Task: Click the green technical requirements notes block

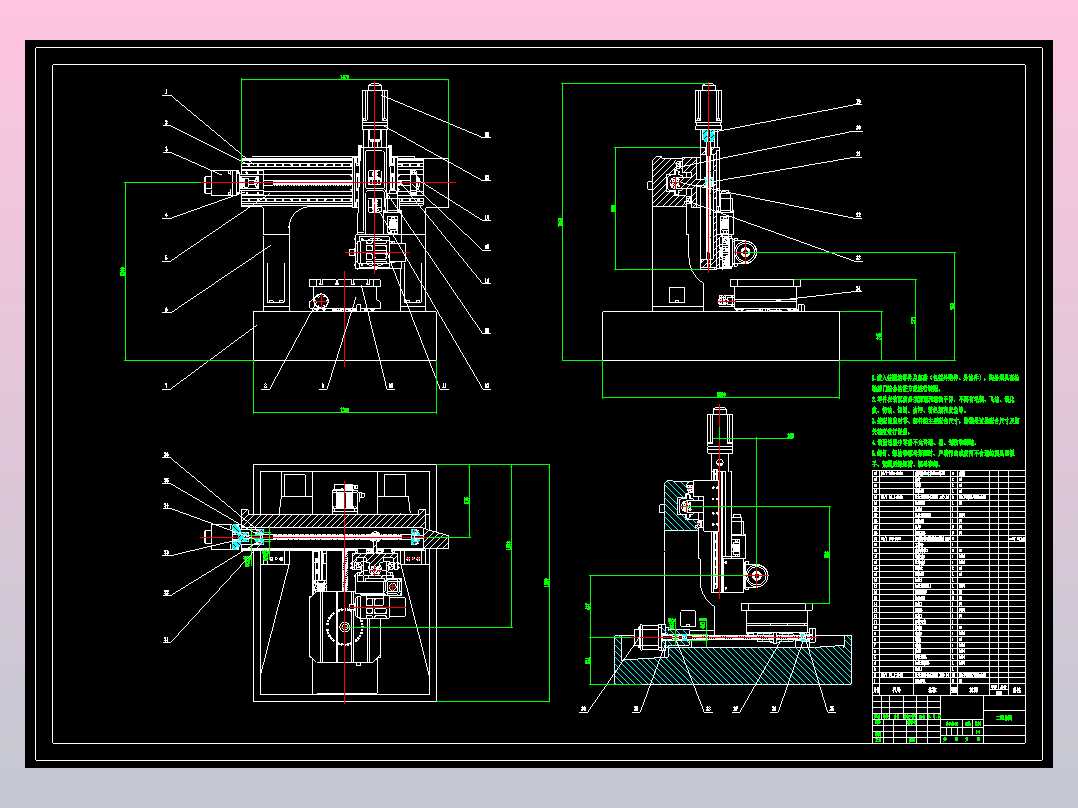Action: pyautogui.click(x=946, y=421)
